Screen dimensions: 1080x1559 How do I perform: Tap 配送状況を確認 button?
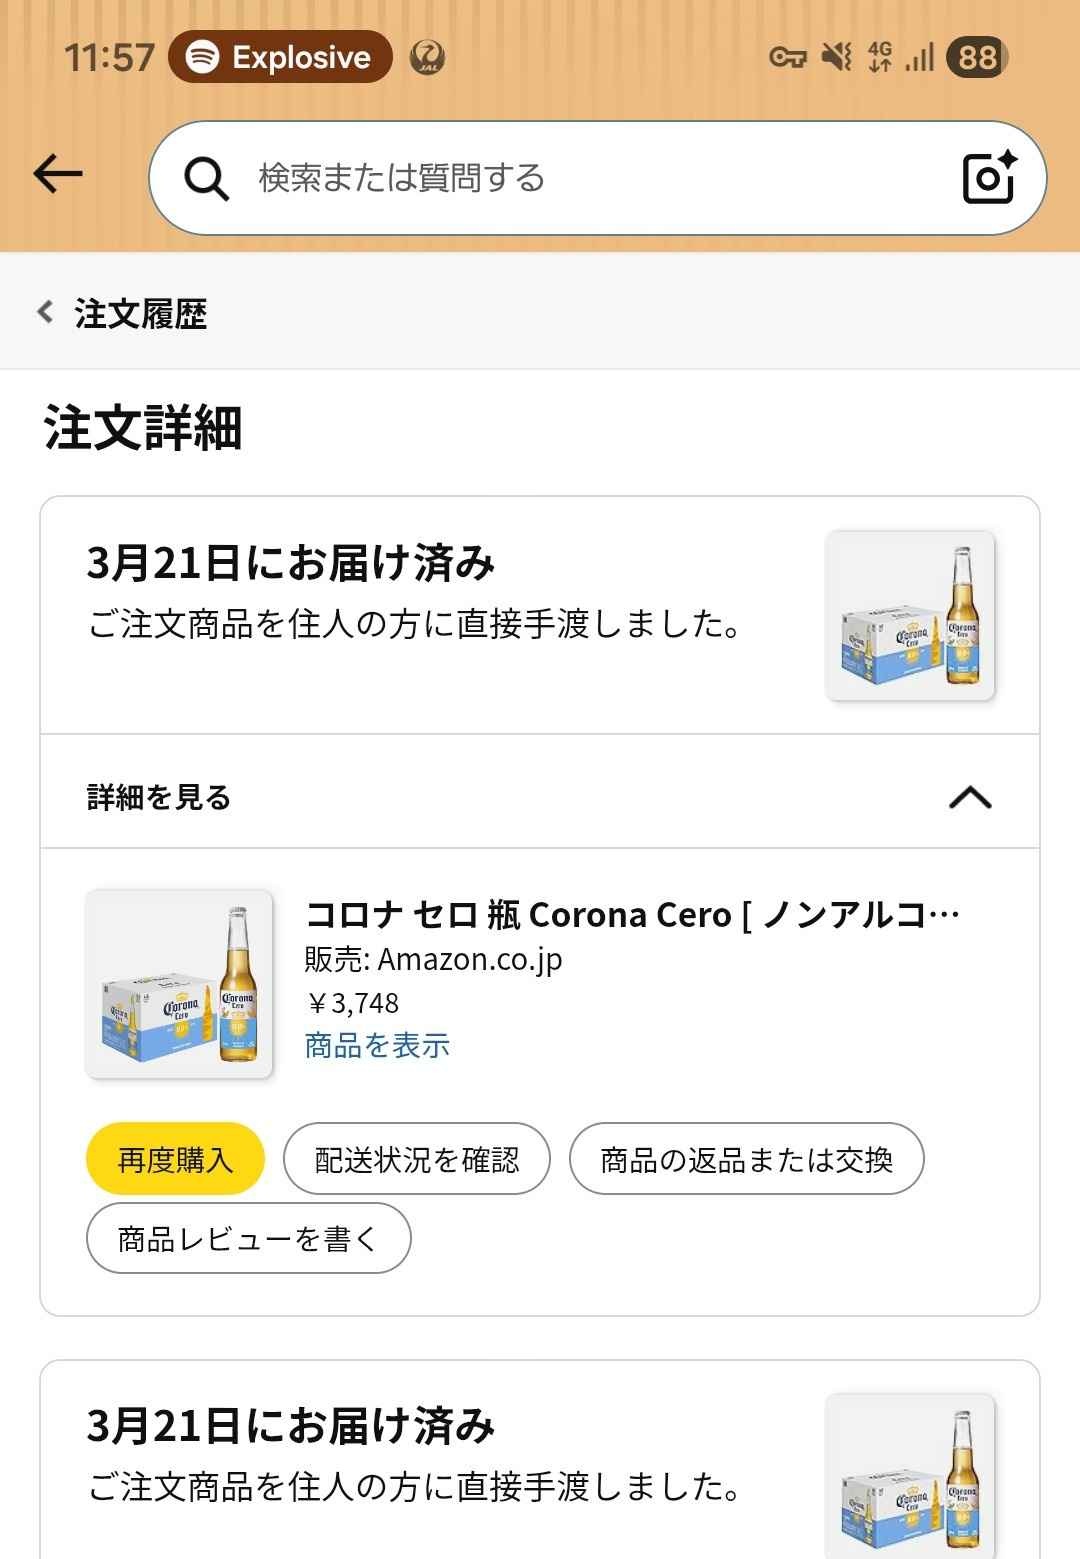click(417, 1159)
